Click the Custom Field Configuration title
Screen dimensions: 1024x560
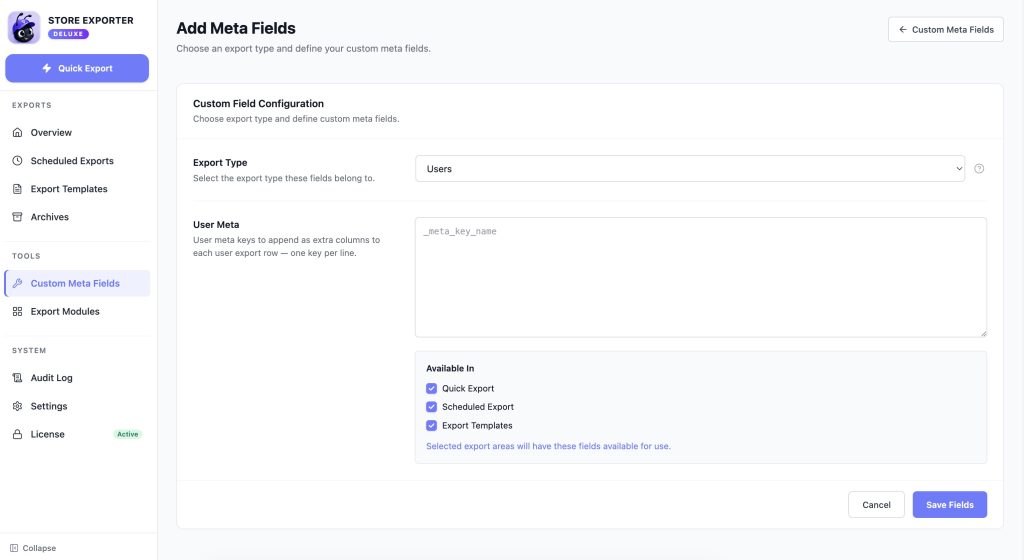258,103
